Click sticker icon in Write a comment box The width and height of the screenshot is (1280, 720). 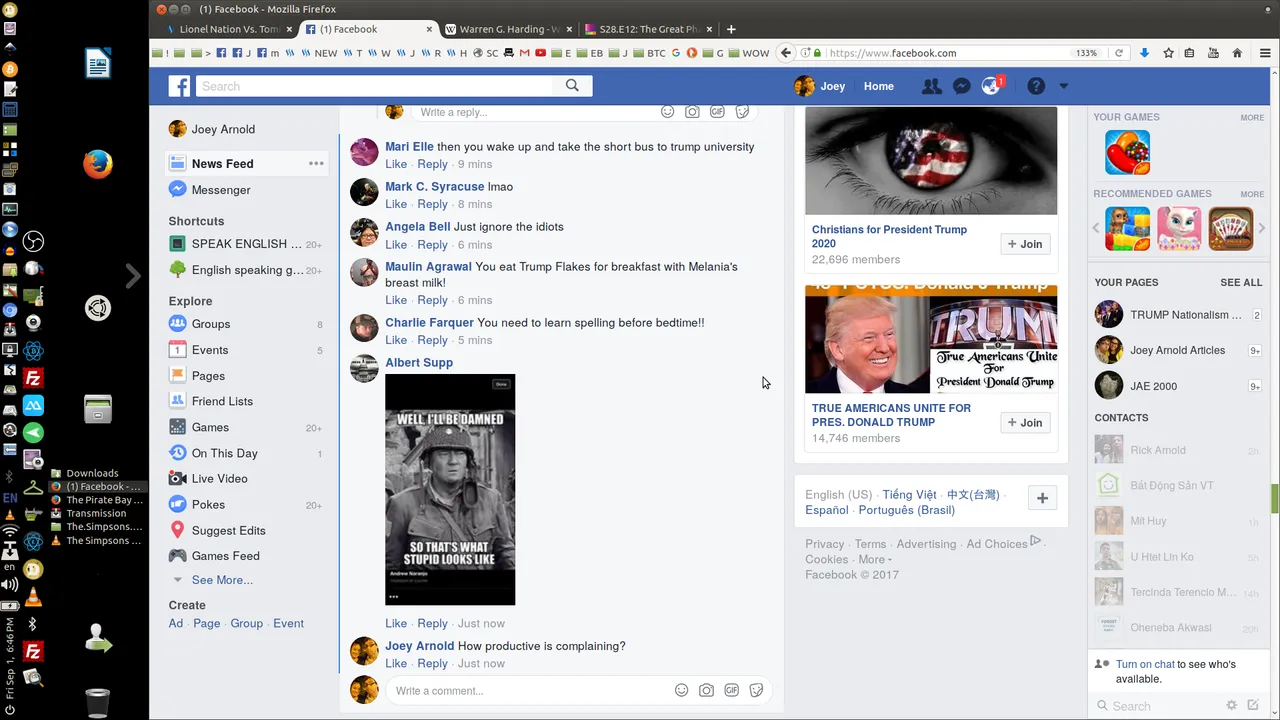[756, 690]
